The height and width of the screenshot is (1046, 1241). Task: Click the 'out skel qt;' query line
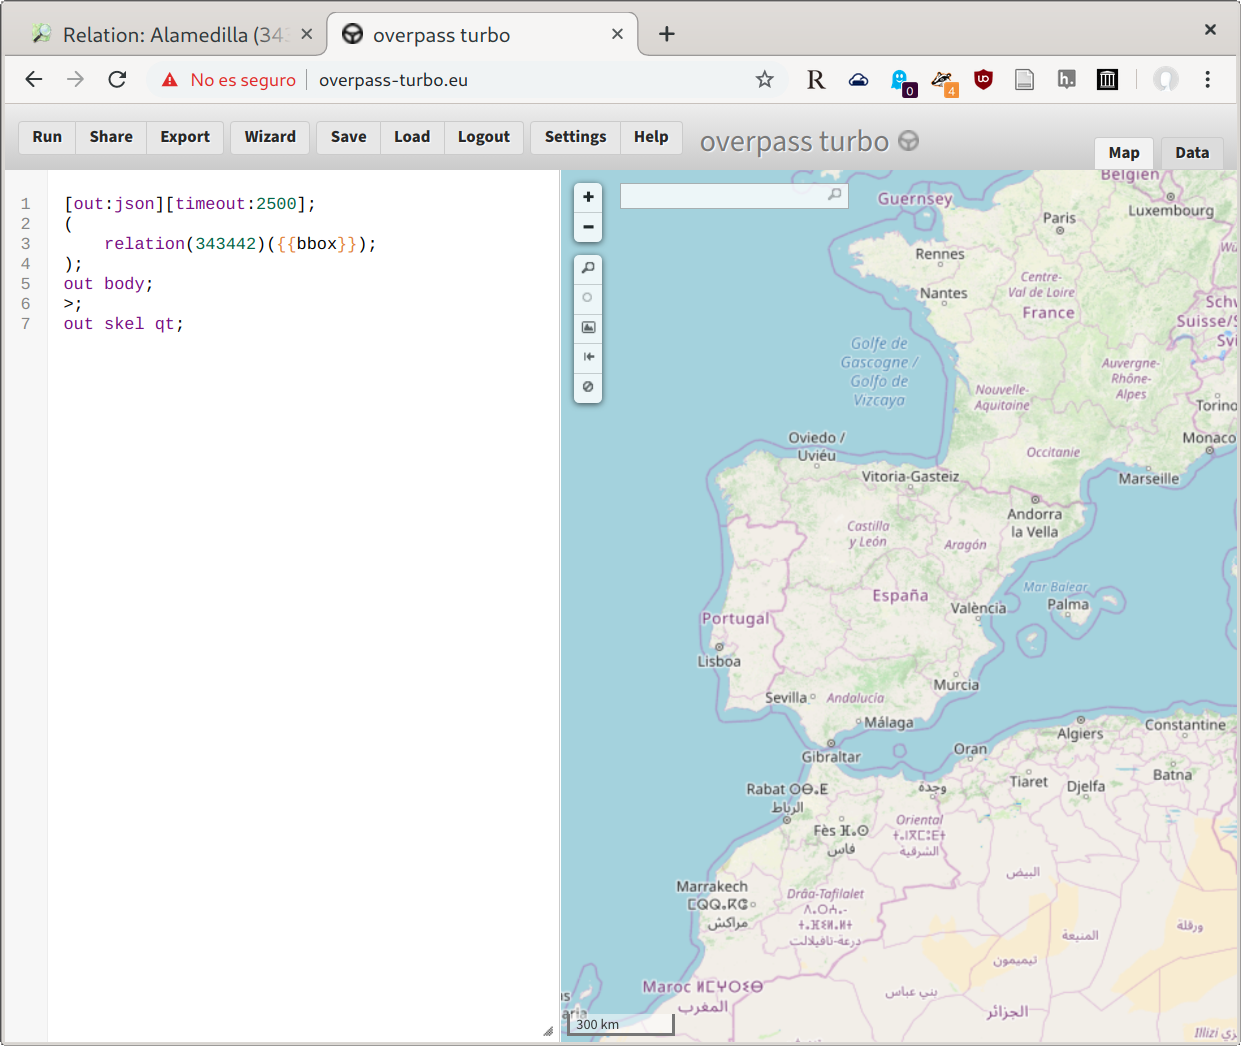tap(124, 324)
